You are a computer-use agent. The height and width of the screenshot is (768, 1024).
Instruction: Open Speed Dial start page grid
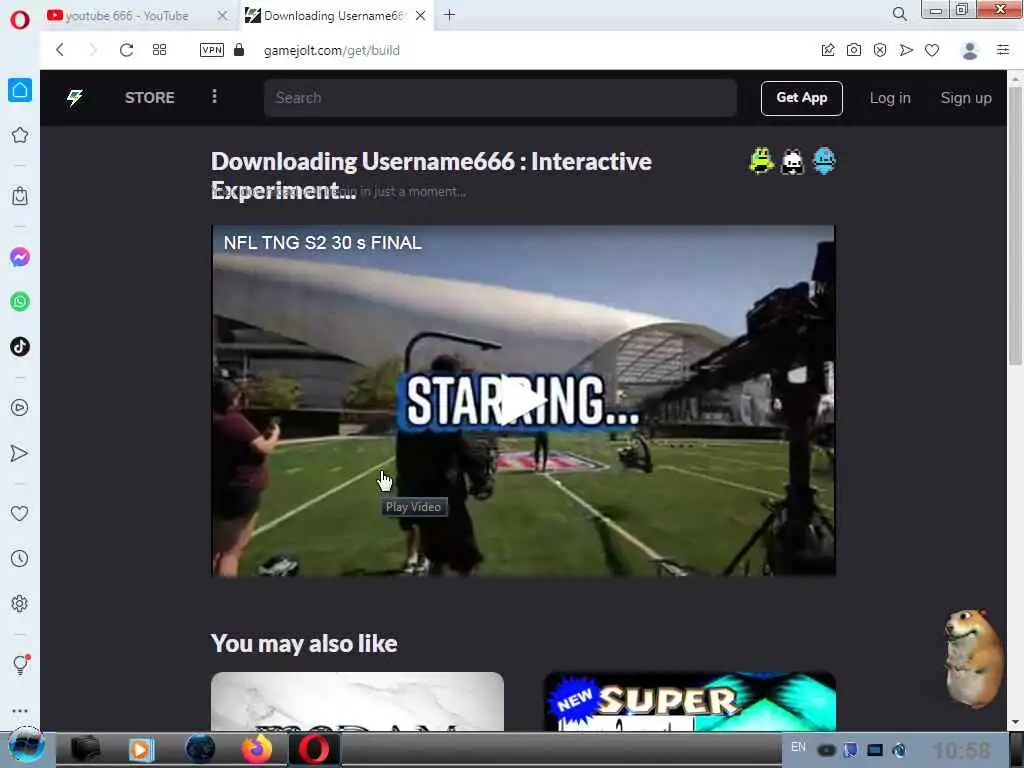[x=159, y=50]
